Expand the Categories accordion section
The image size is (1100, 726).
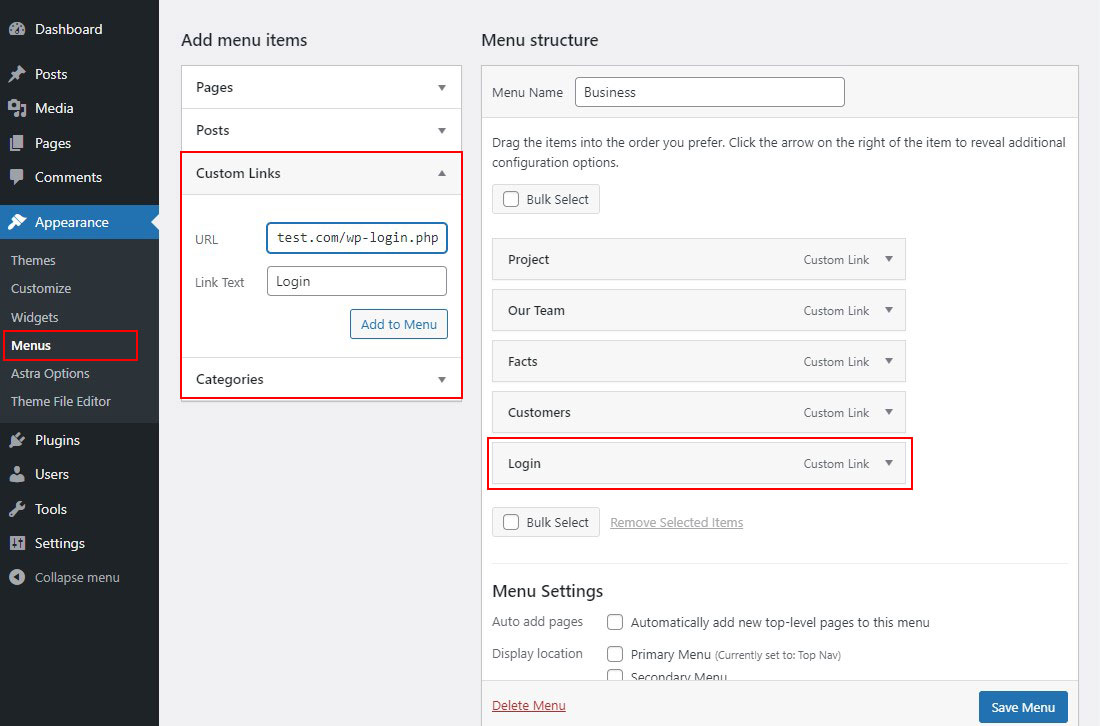(442, 379)
